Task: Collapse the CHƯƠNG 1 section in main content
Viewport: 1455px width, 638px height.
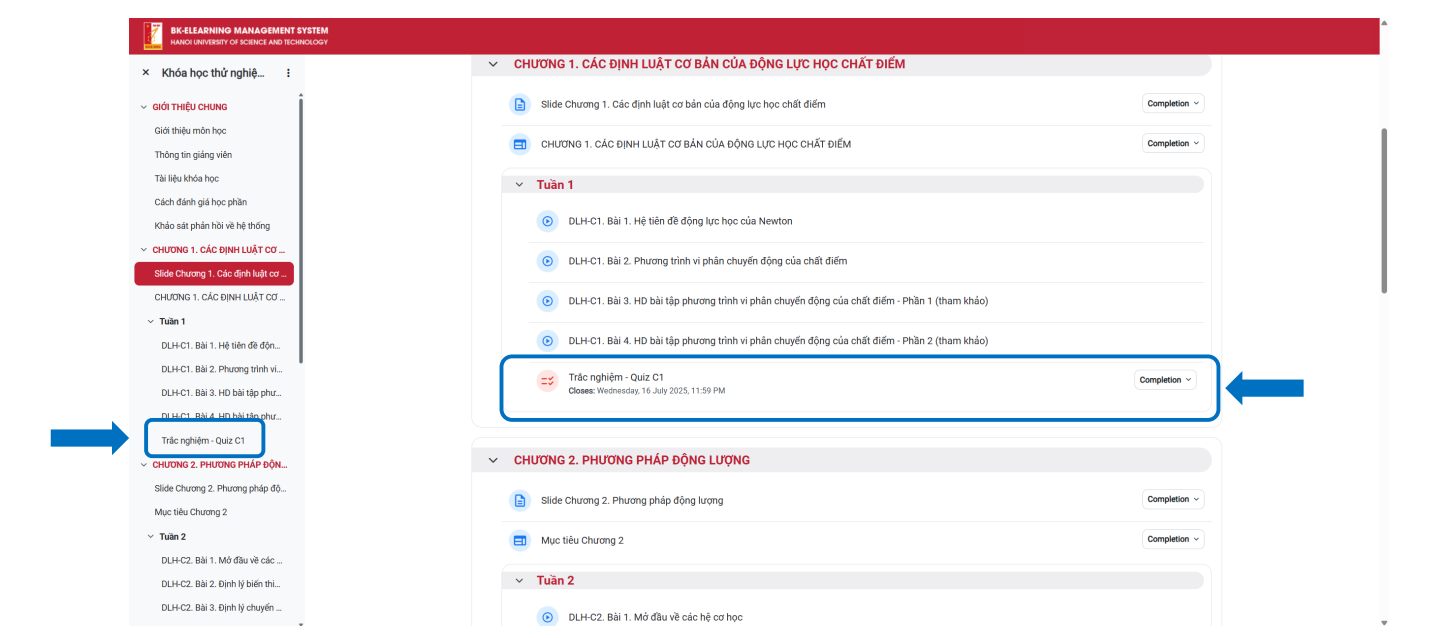Action: click(x=492, y=64)
